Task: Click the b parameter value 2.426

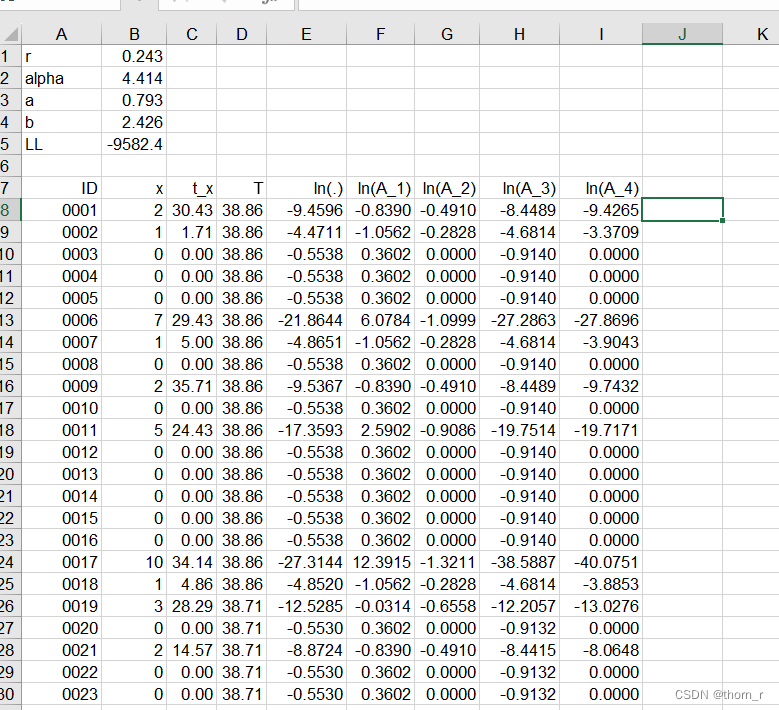Action: 134,122
